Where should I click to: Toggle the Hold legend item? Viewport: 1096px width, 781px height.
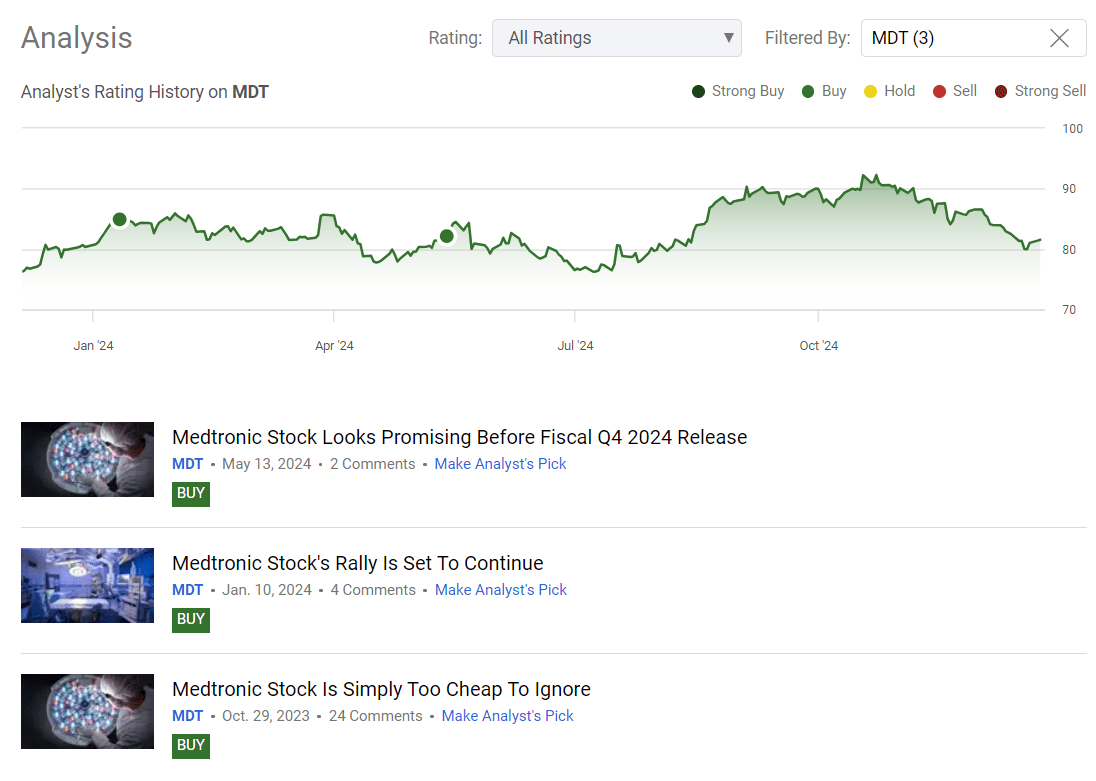pos(889,91)
